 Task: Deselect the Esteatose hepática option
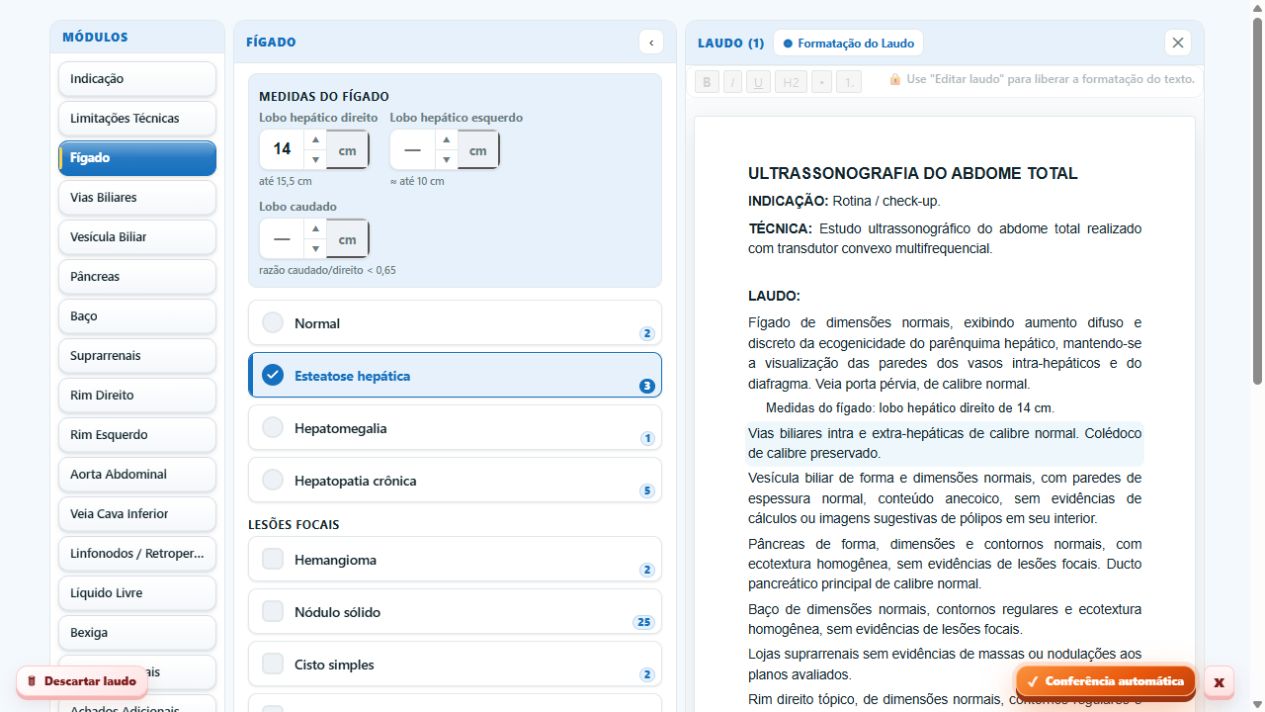click(455, 375)
